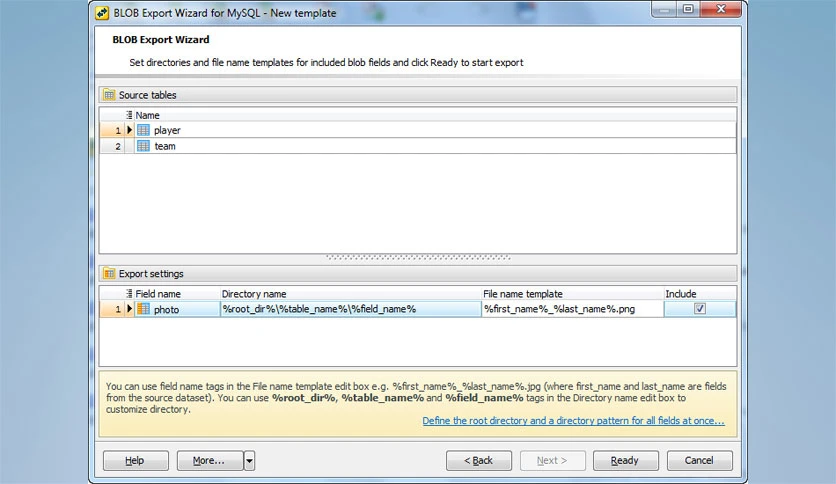Open the define root directory link
836x484 pixels.
[573, 421]
